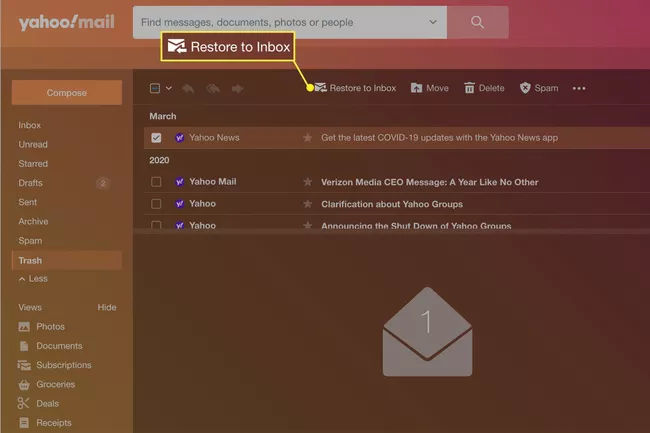Hide the Views section
This screenshot has height=433, width=650.
tap(107, 307)
